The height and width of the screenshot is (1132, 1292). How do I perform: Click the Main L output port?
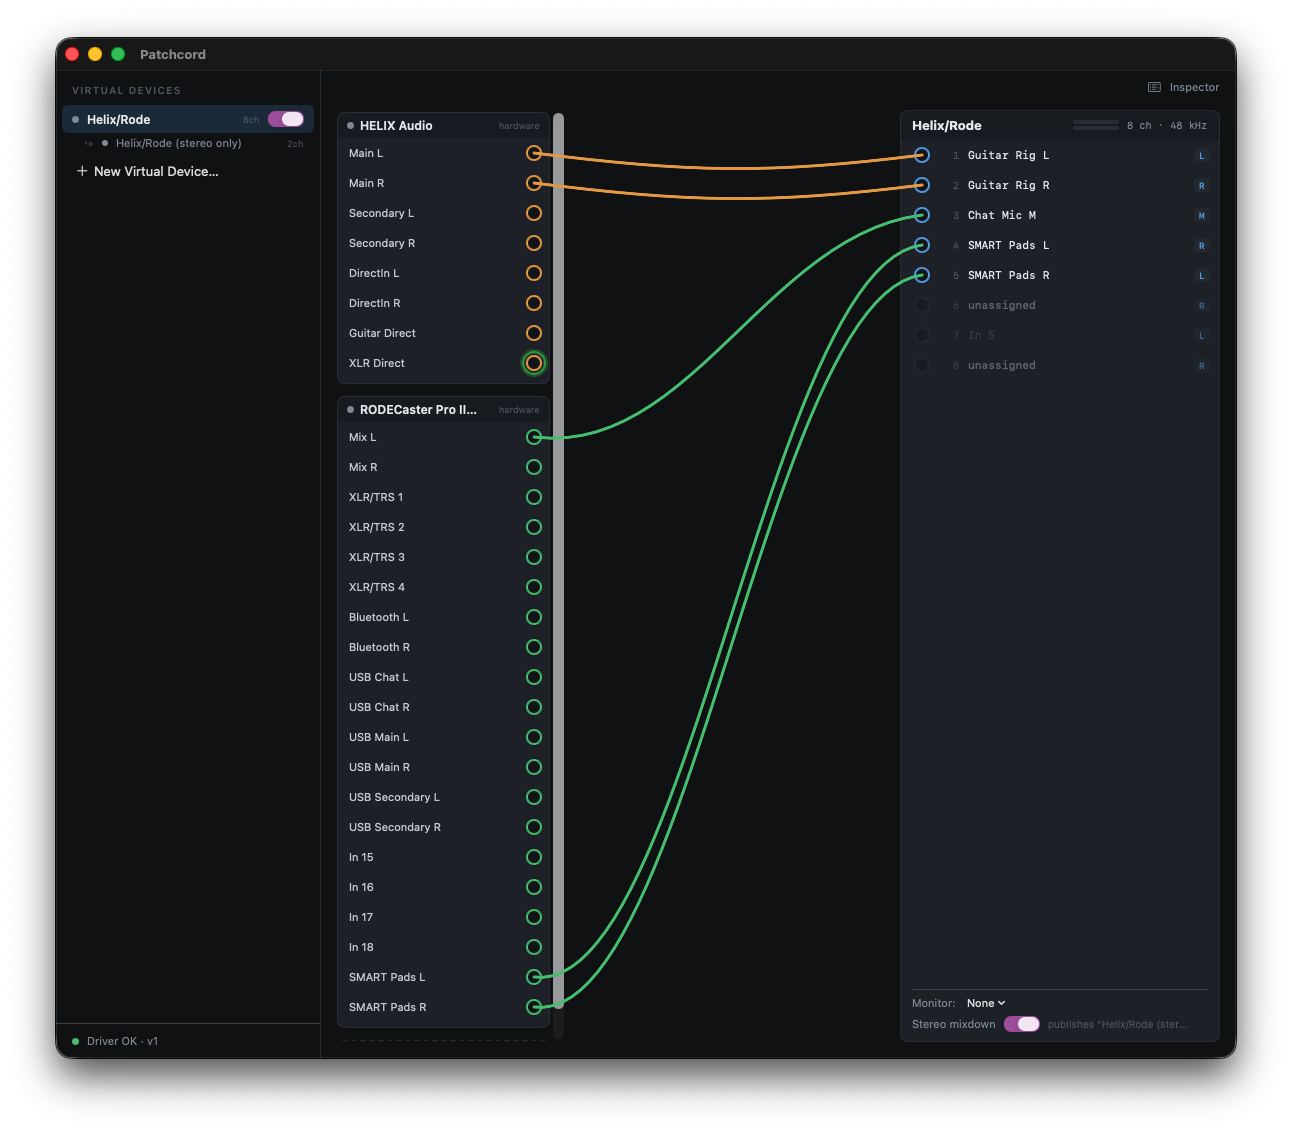pos(534,153)
